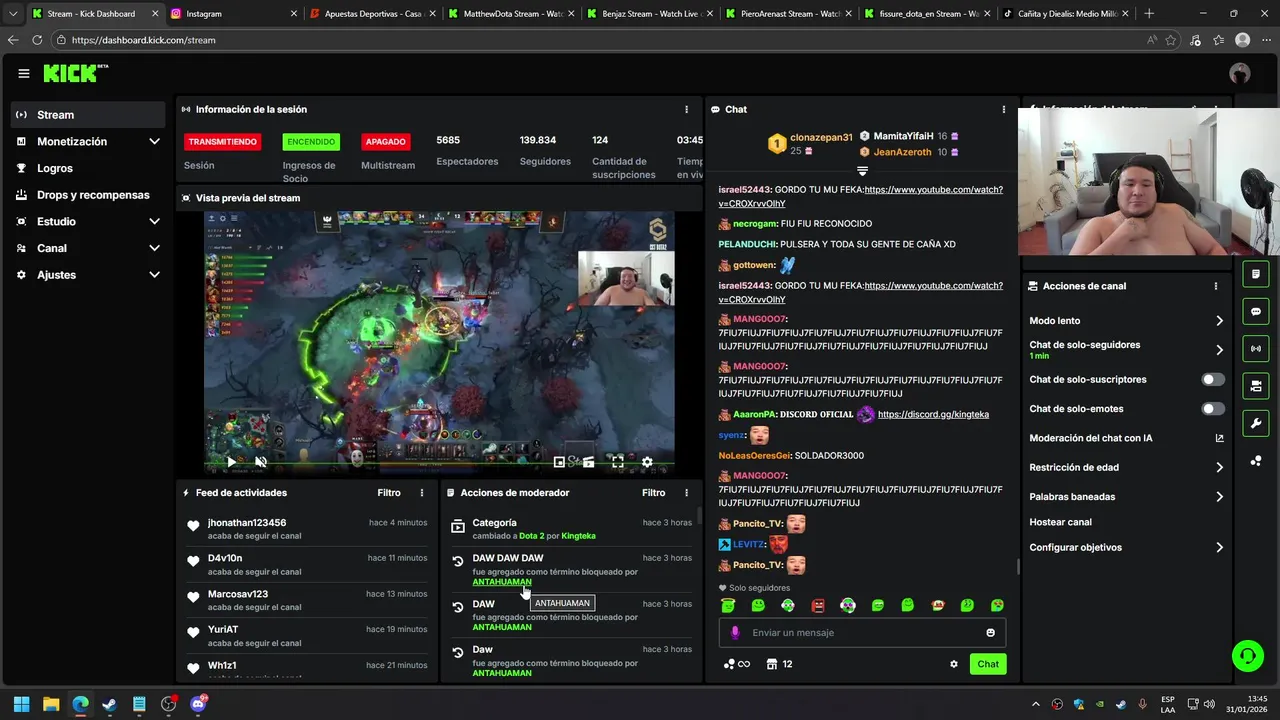Switch to the Apuestas Deportivas browser tab

372,14
